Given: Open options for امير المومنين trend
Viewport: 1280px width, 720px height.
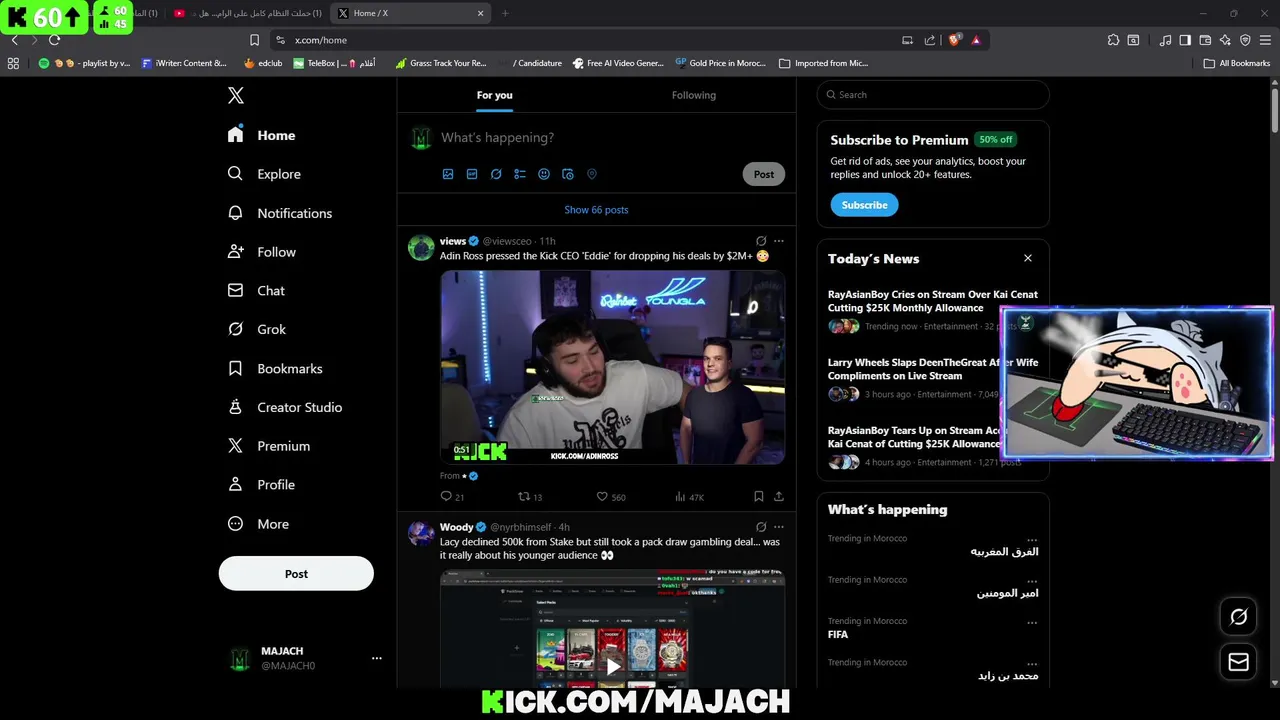Looking at the screenshot, I should point(1032,580).
